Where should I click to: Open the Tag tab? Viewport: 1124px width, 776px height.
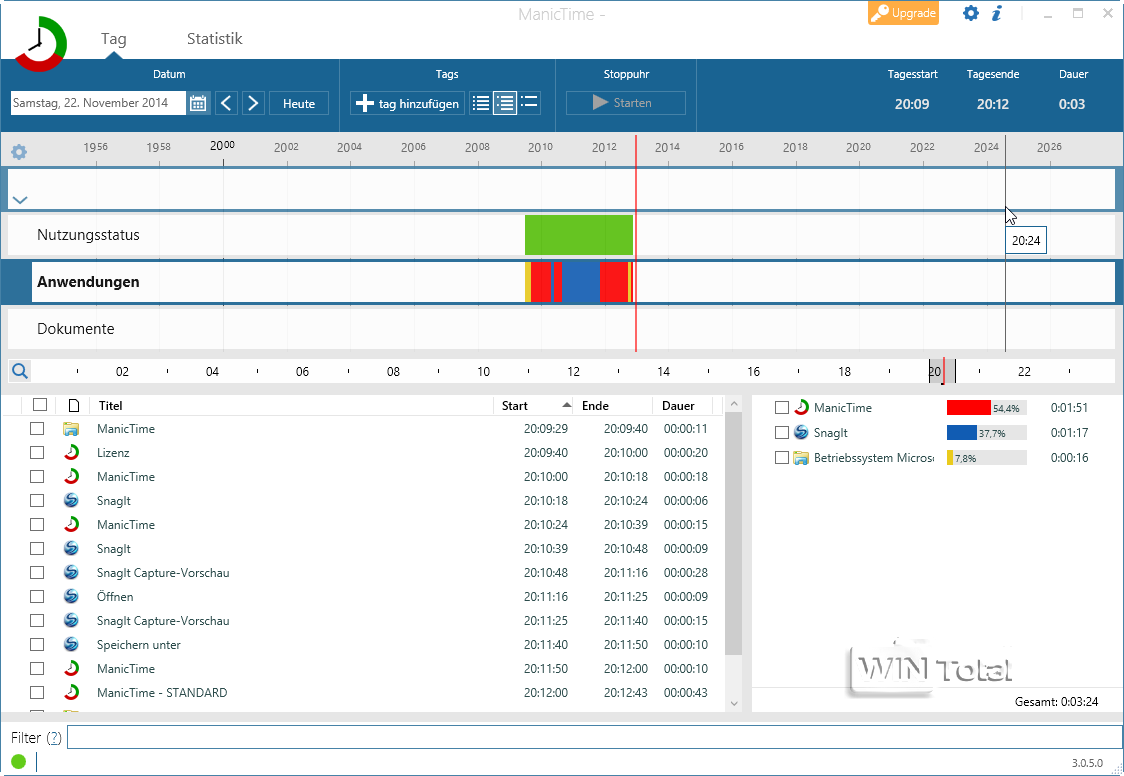114,39
